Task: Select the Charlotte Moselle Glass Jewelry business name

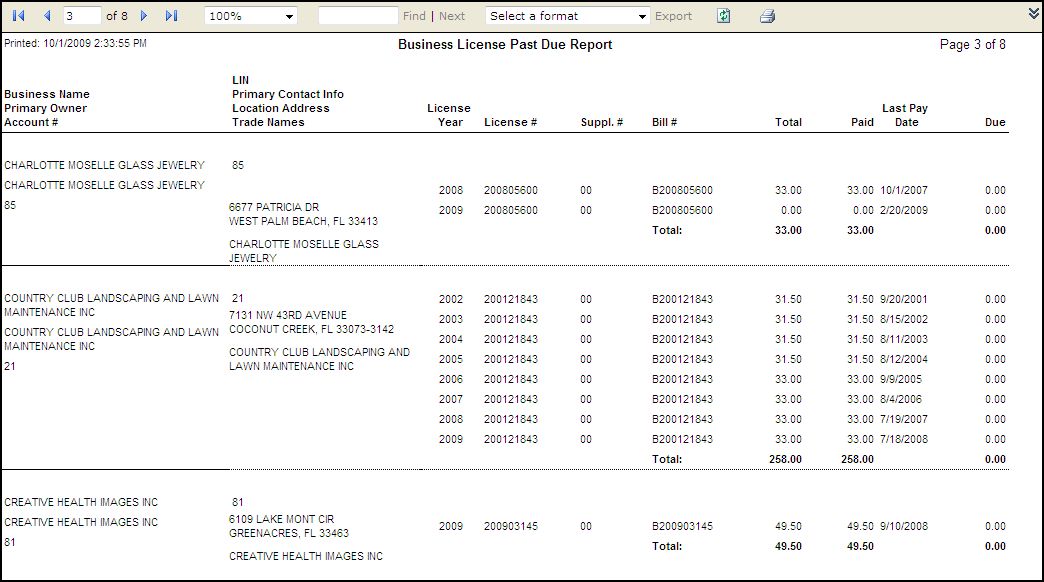Action: [x=104, y=165]
